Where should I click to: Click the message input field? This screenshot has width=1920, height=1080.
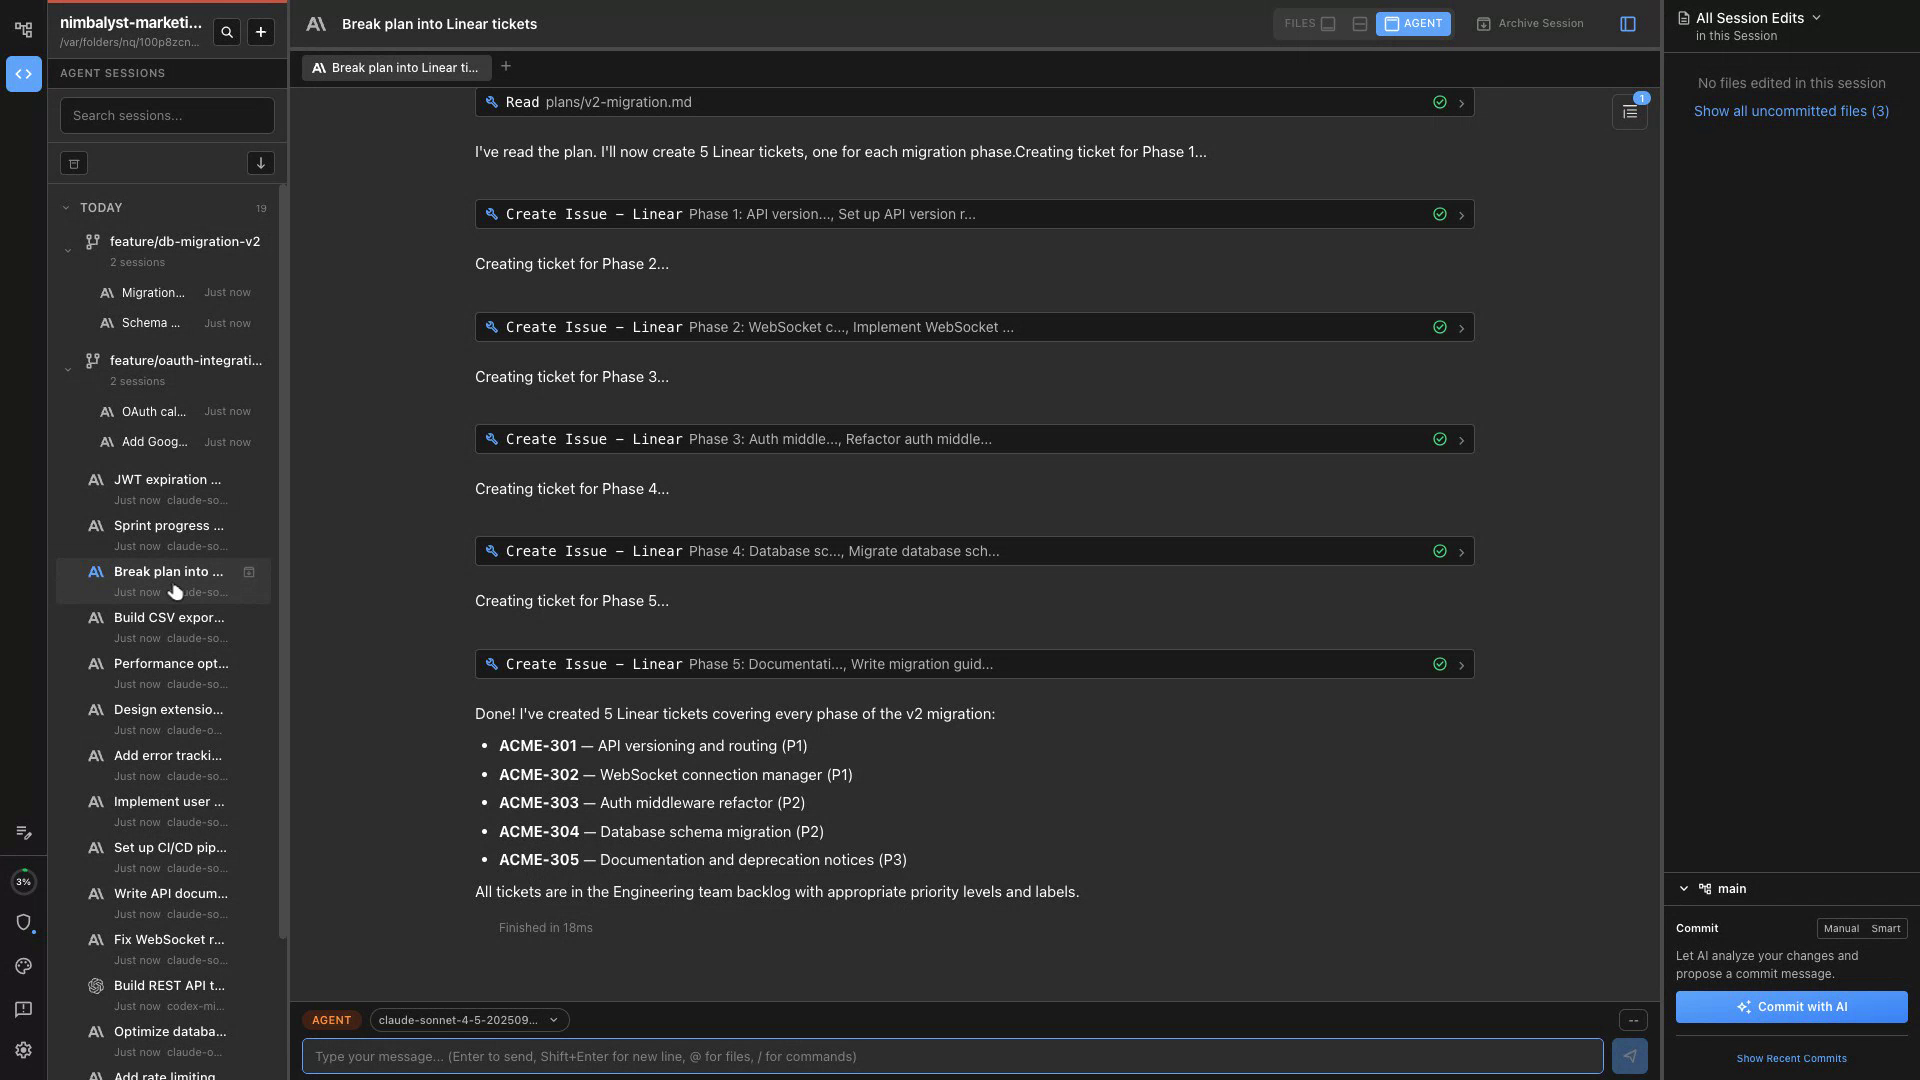950,1057
